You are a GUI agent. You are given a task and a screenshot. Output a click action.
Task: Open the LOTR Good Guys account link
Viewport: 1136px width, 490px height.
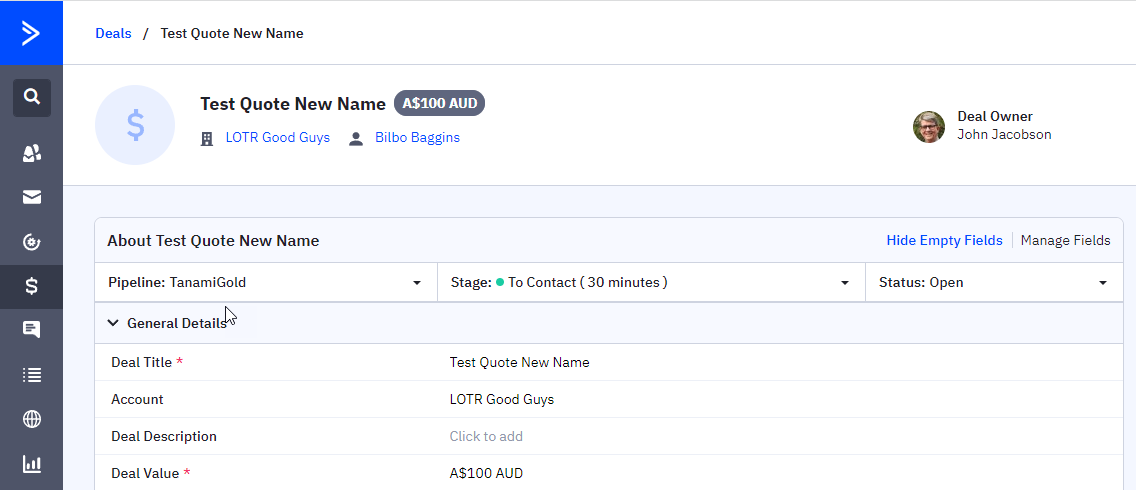[x=277, y=138]
